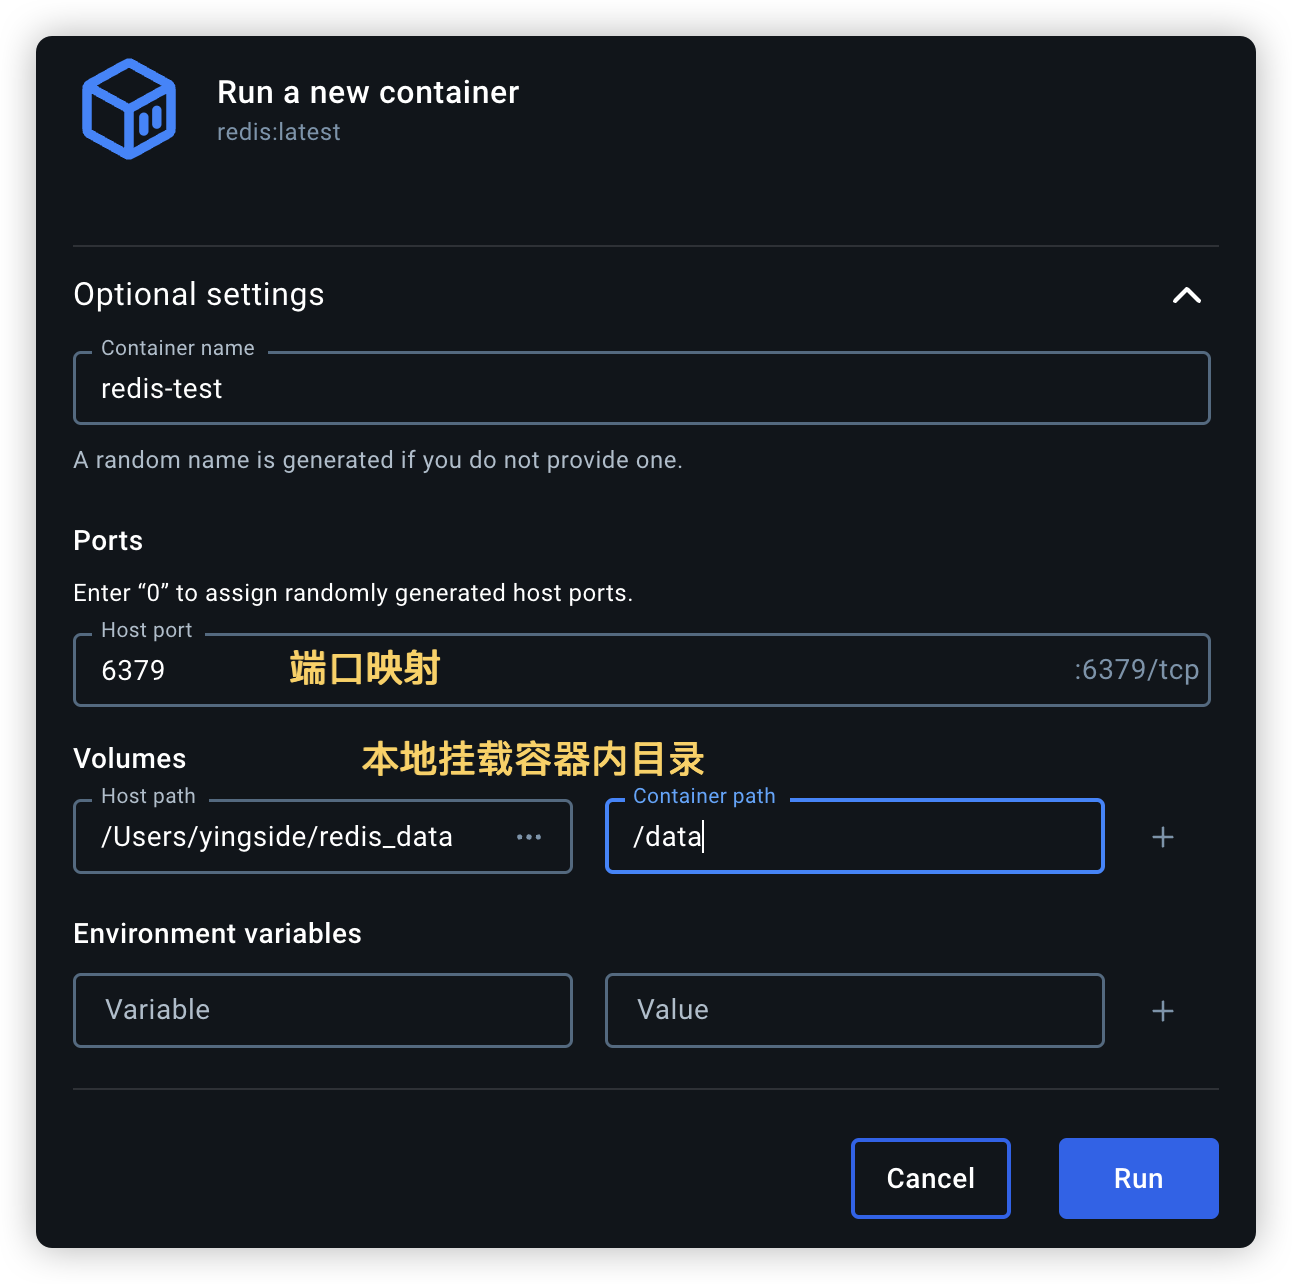
Task: Collapse the Optional settings chevron
Action: 1186,295
